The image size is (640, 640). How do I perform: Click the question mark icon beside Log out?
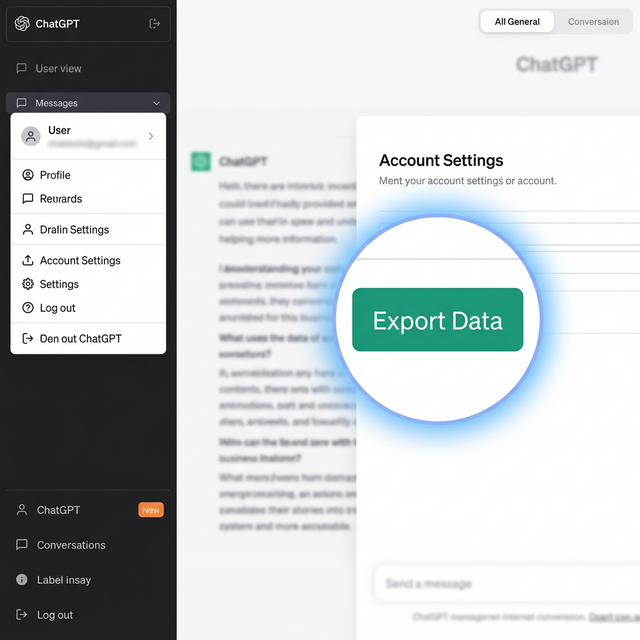[28, 307]
